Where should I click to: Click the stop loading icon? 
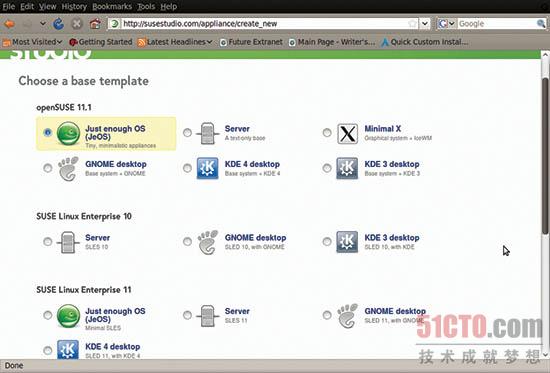pyautogui.click(x=76, y=24)
